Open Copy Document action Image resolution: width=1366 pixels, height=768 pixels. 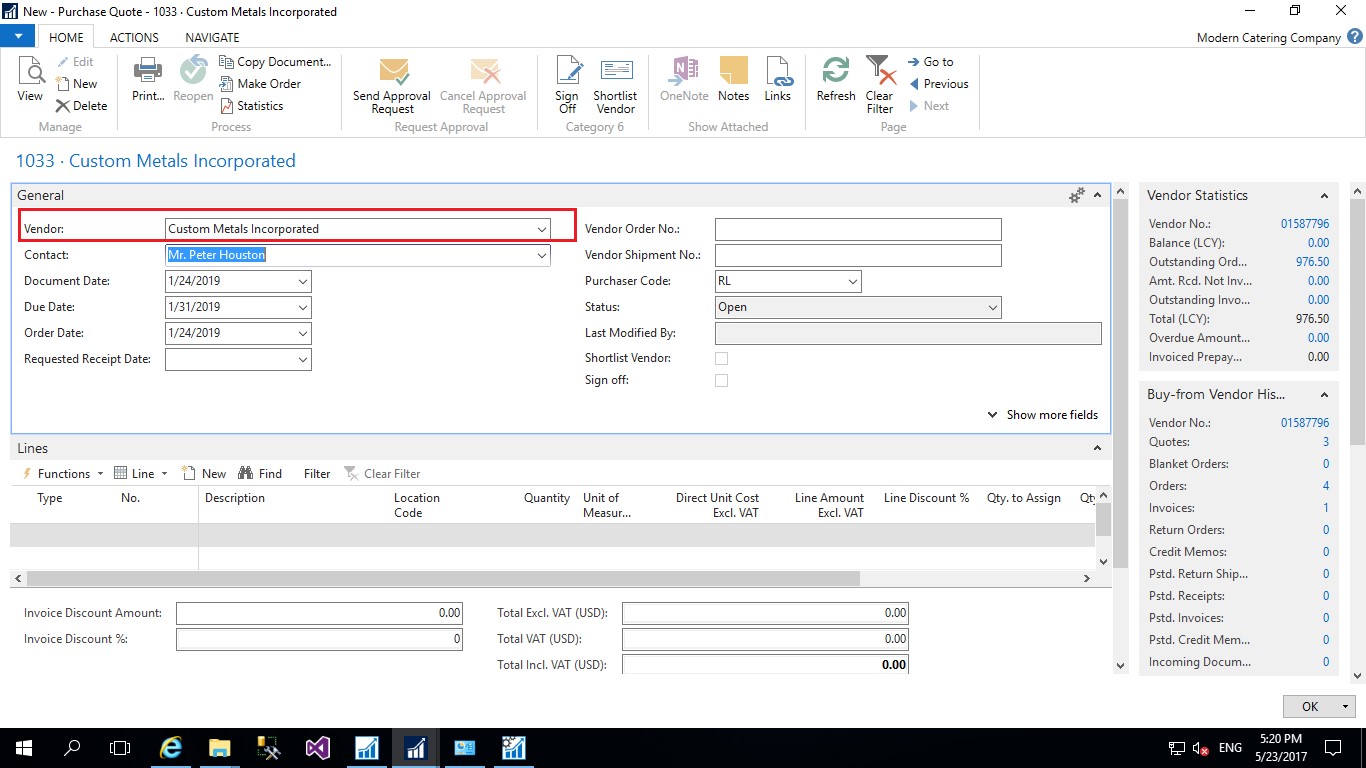275,62
